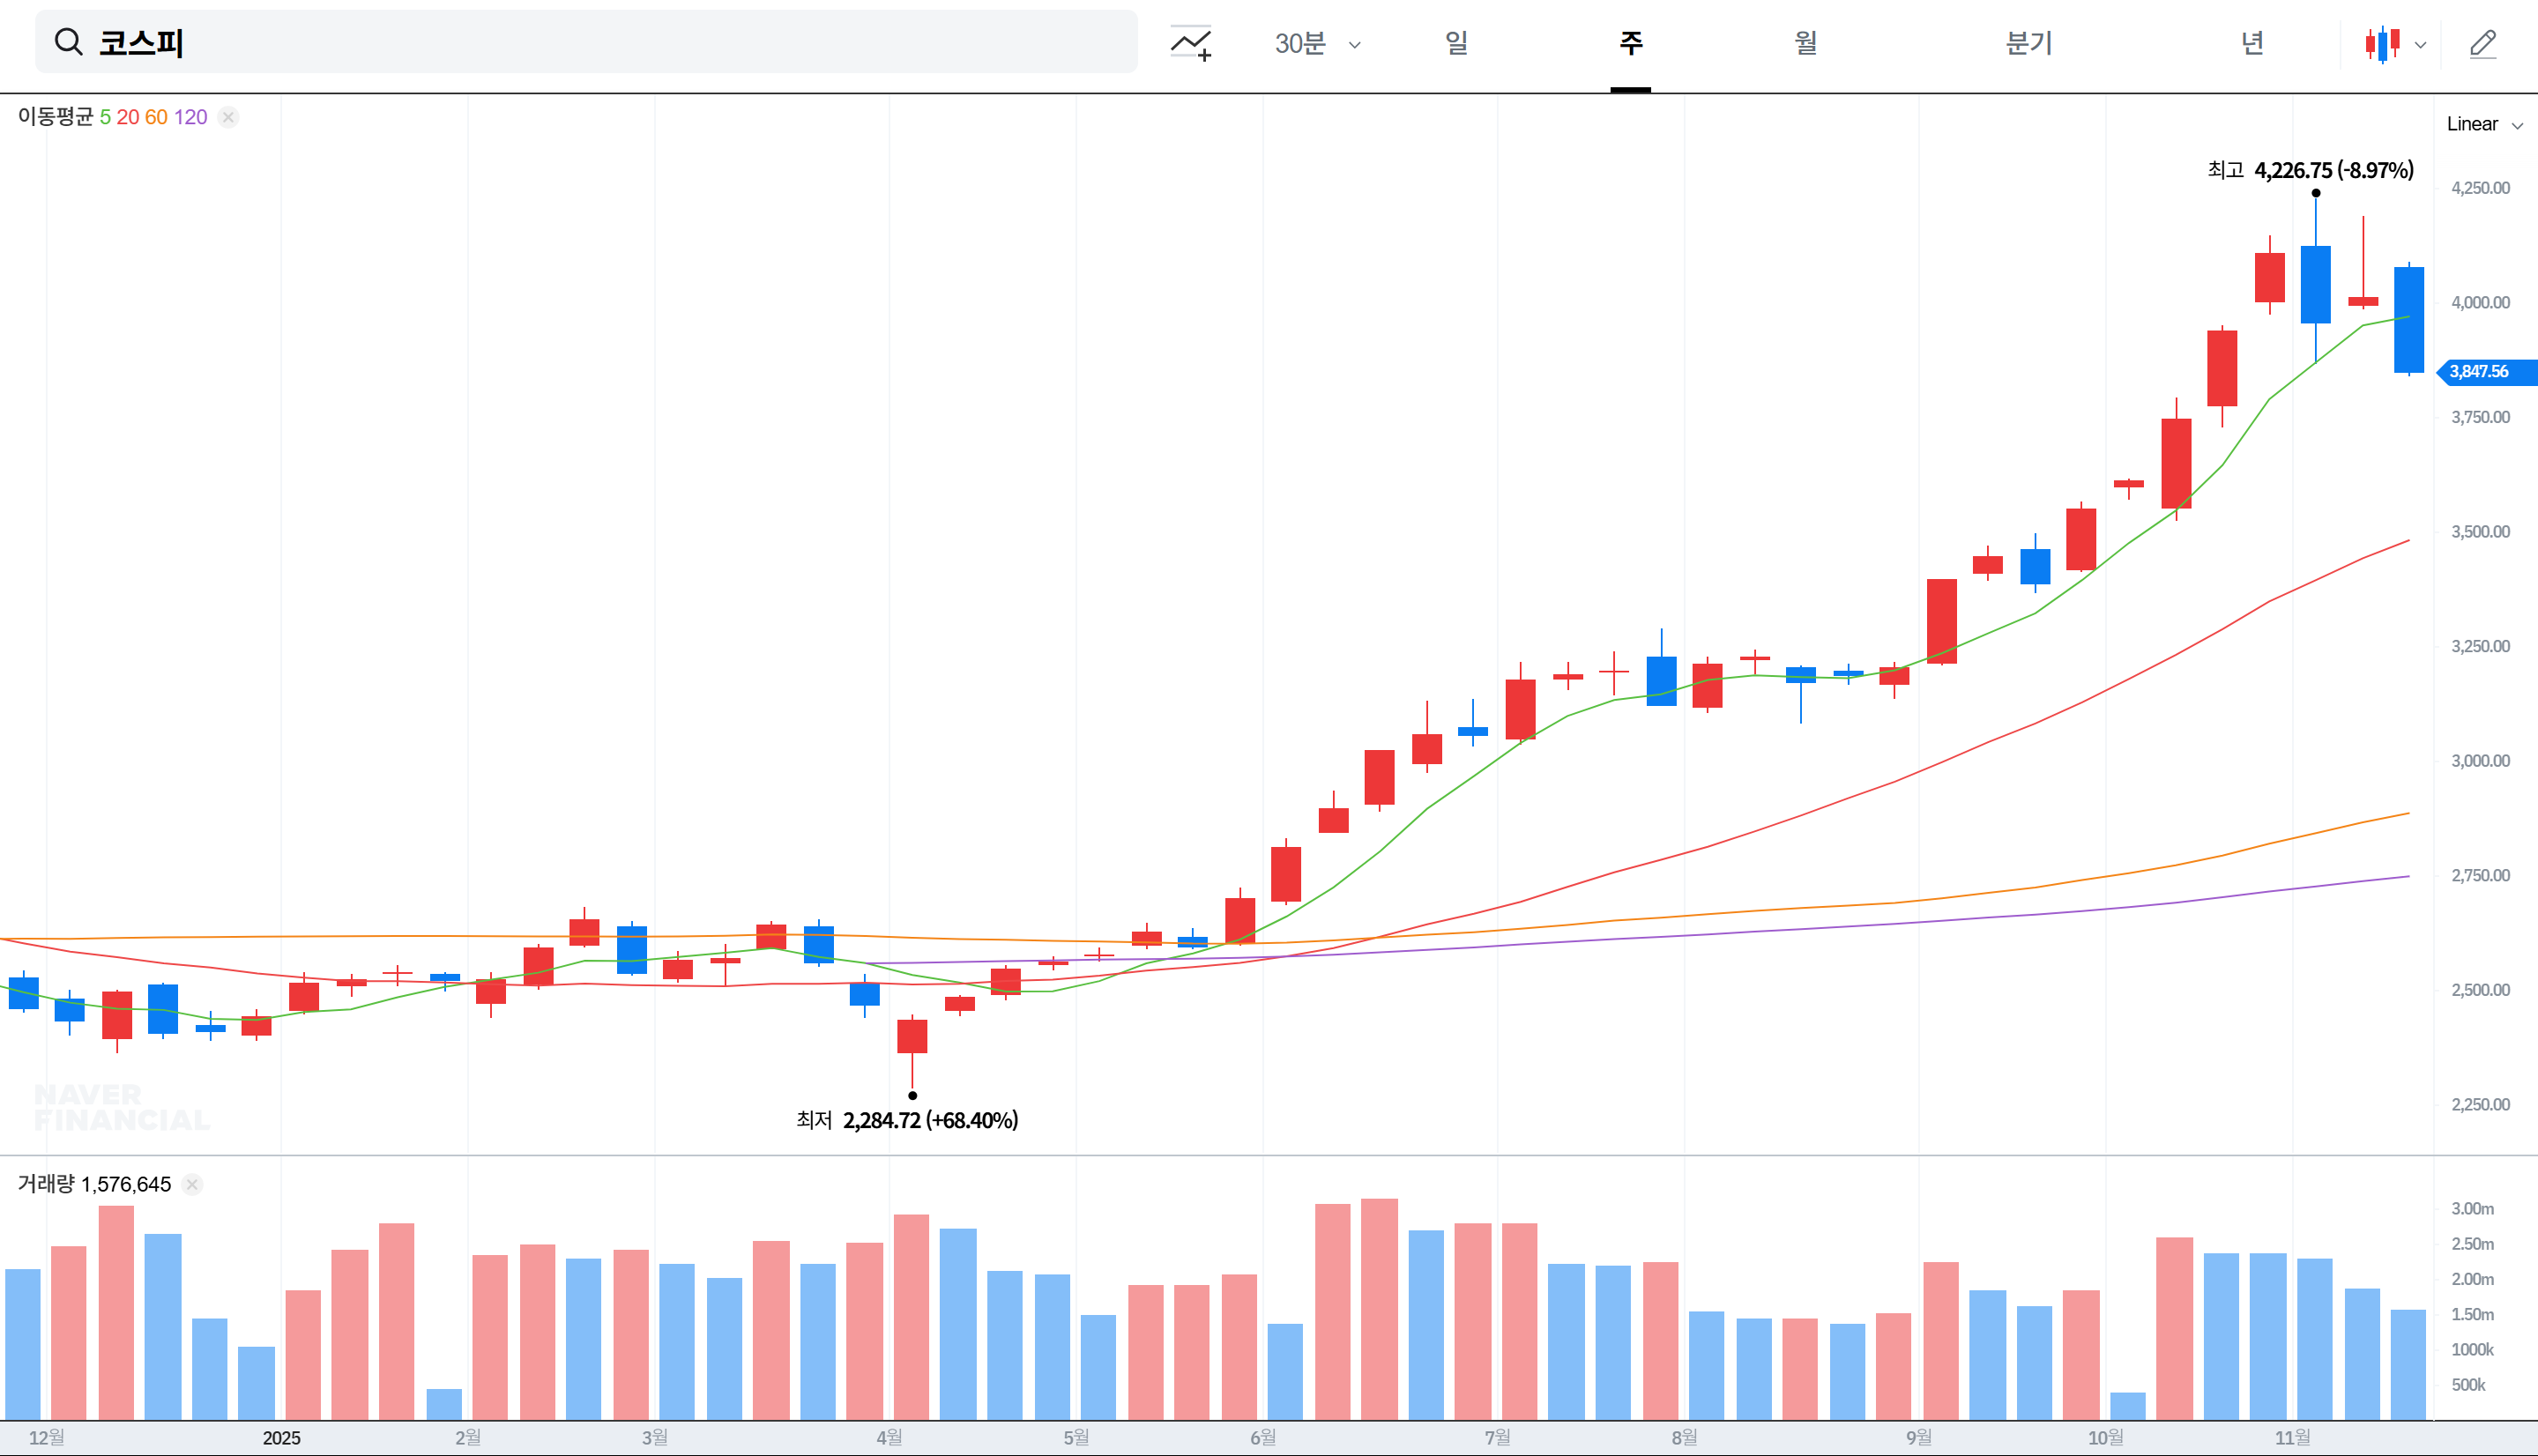Open the Linear scale dropdown
The height and width of the screenshot is (1456, 2538).
click(2485, 124)
